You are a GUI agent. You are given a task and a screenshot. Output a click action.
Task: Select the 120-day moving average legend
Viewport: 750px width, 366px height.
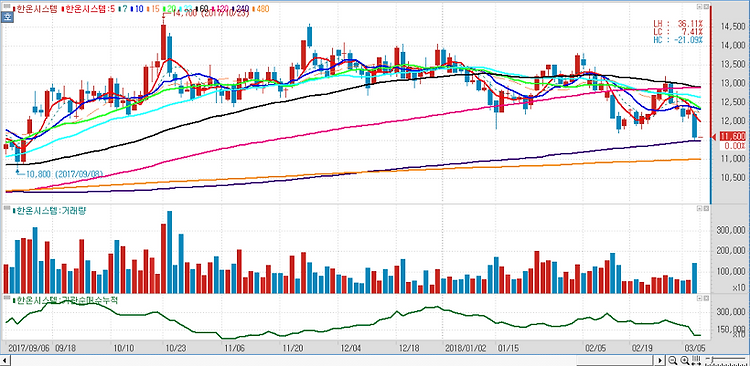tap(221, 9)
